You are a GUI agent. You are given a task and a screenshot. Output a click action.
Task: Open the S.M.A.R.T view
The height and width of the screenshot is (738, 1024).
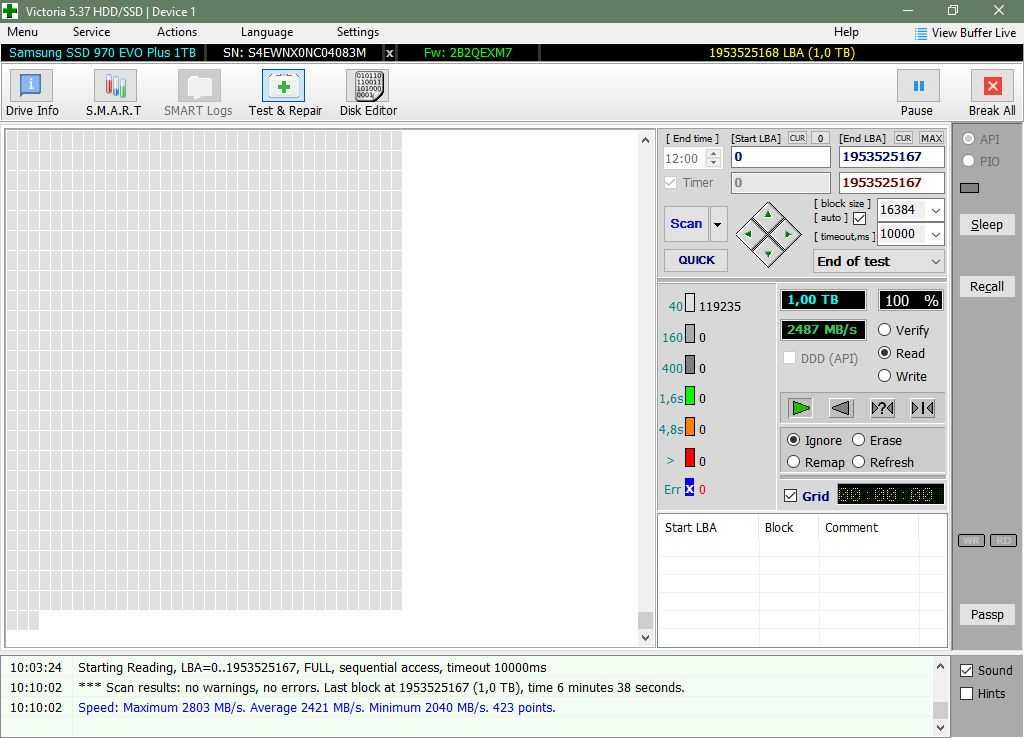114,93
